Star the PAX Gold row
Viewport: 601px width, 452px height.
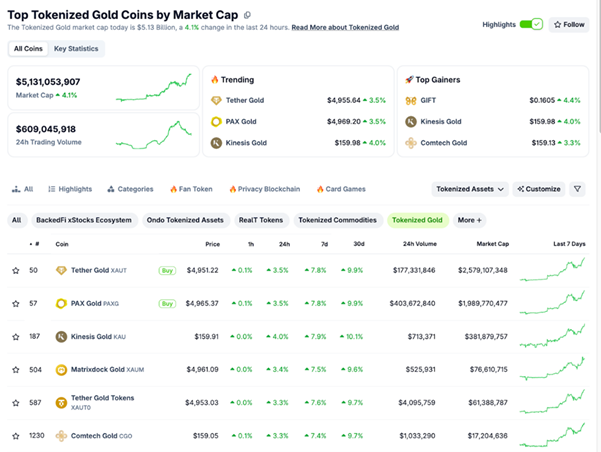[x=16, y=303]
